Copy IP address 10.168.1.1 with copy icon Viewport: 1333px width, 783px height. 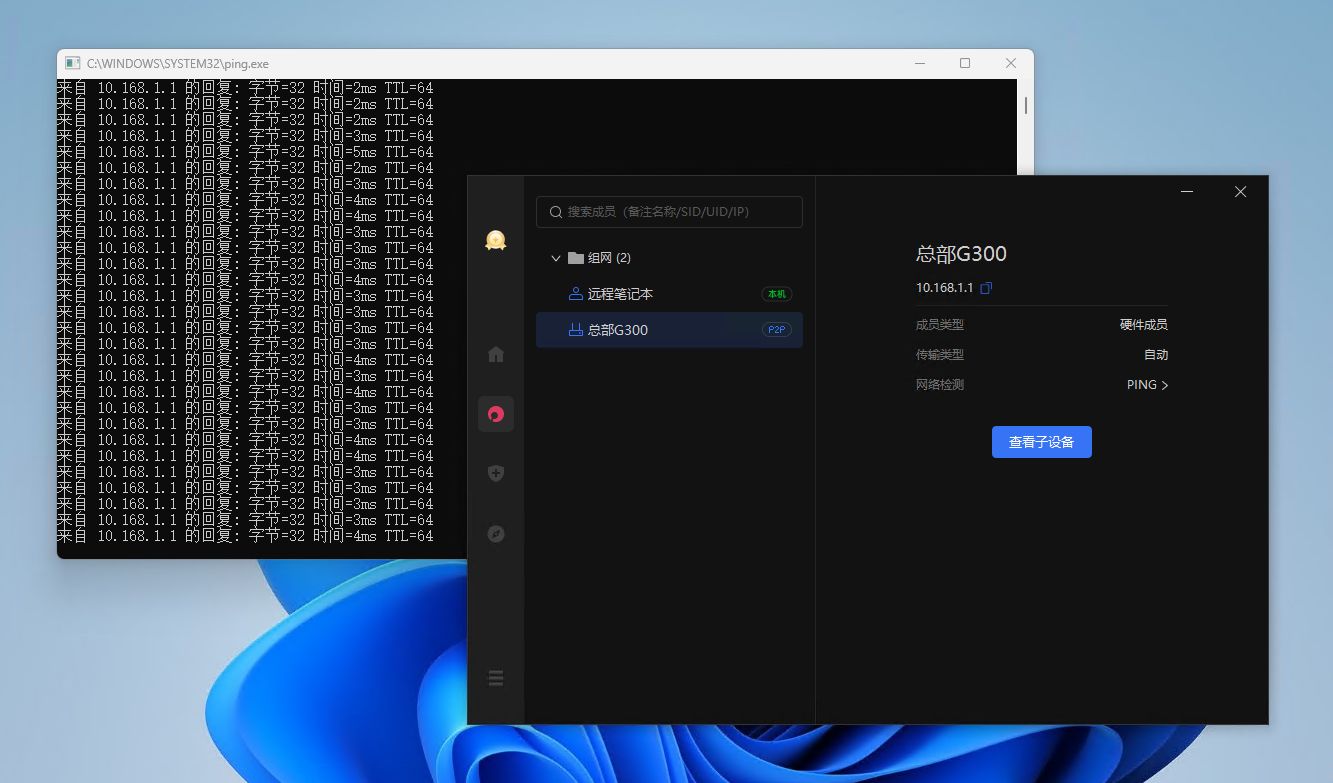(x=986, y=288)
